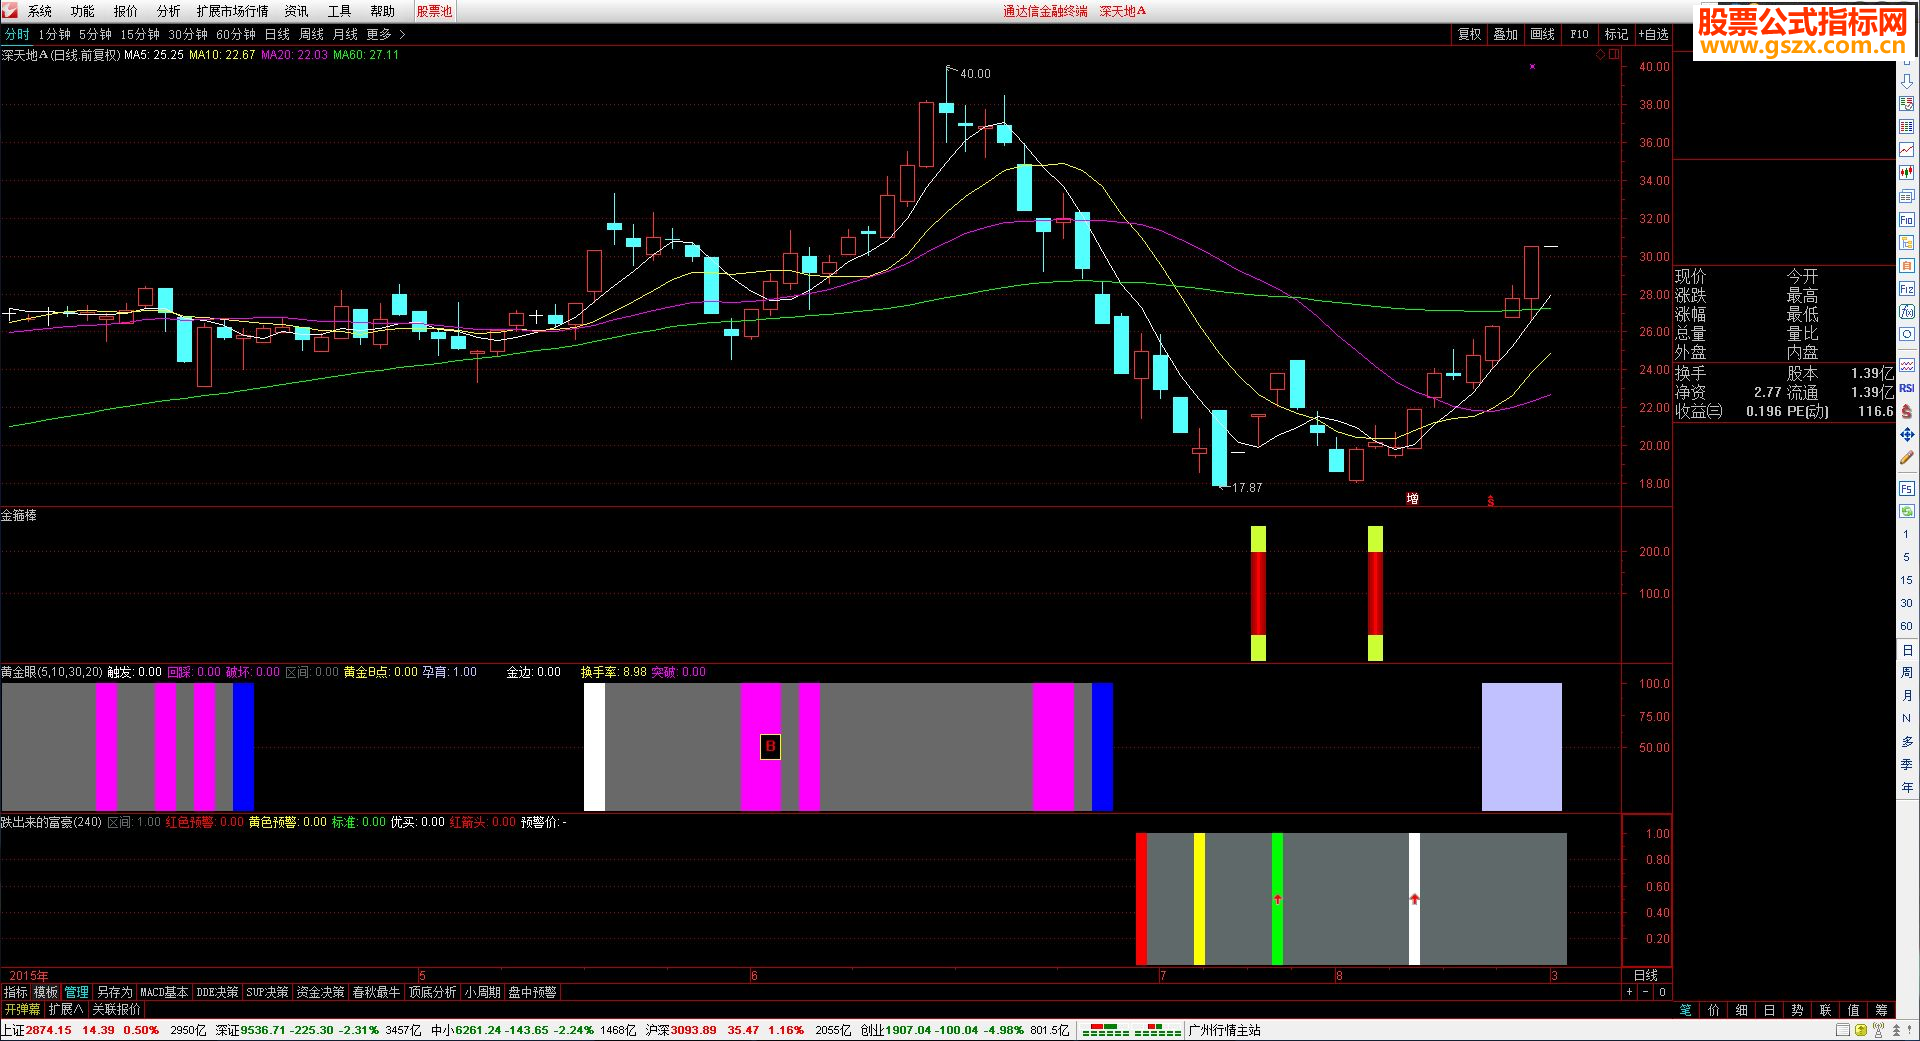Click the F5 icon in right toolbar

1907,489
